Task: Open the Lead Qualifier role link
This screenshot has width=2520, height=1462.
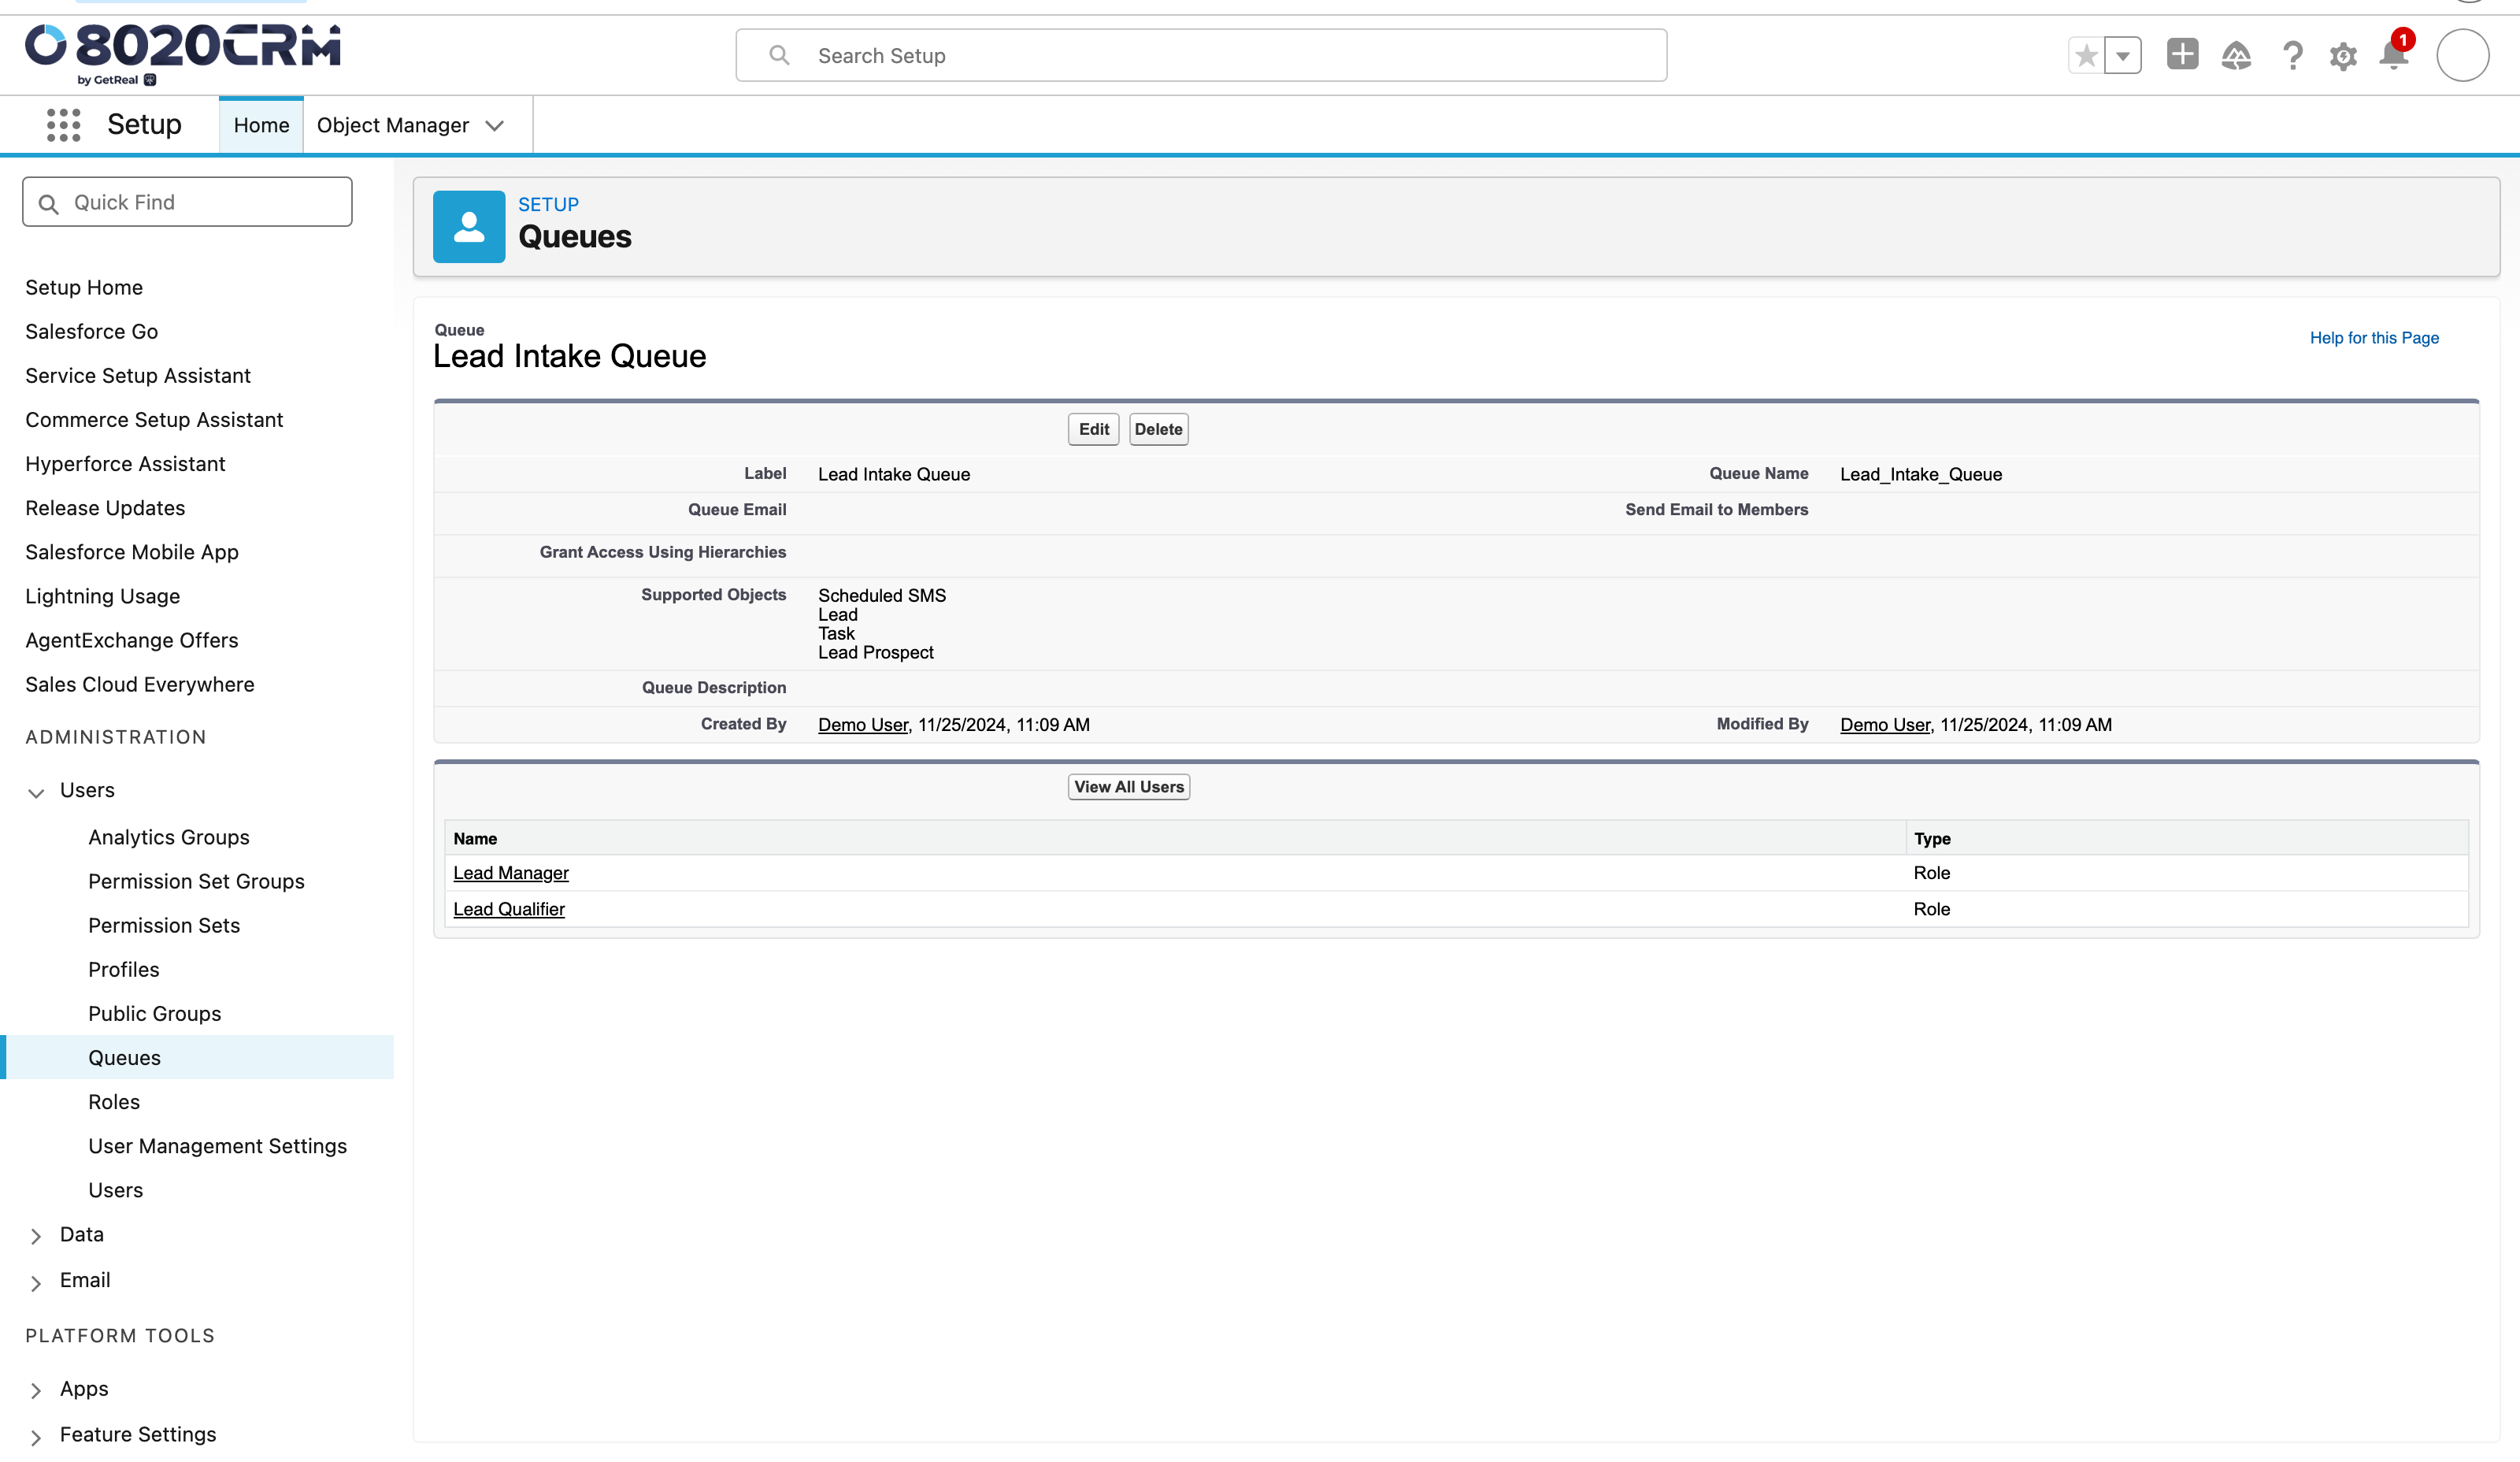Action: (x=509, y=909)
